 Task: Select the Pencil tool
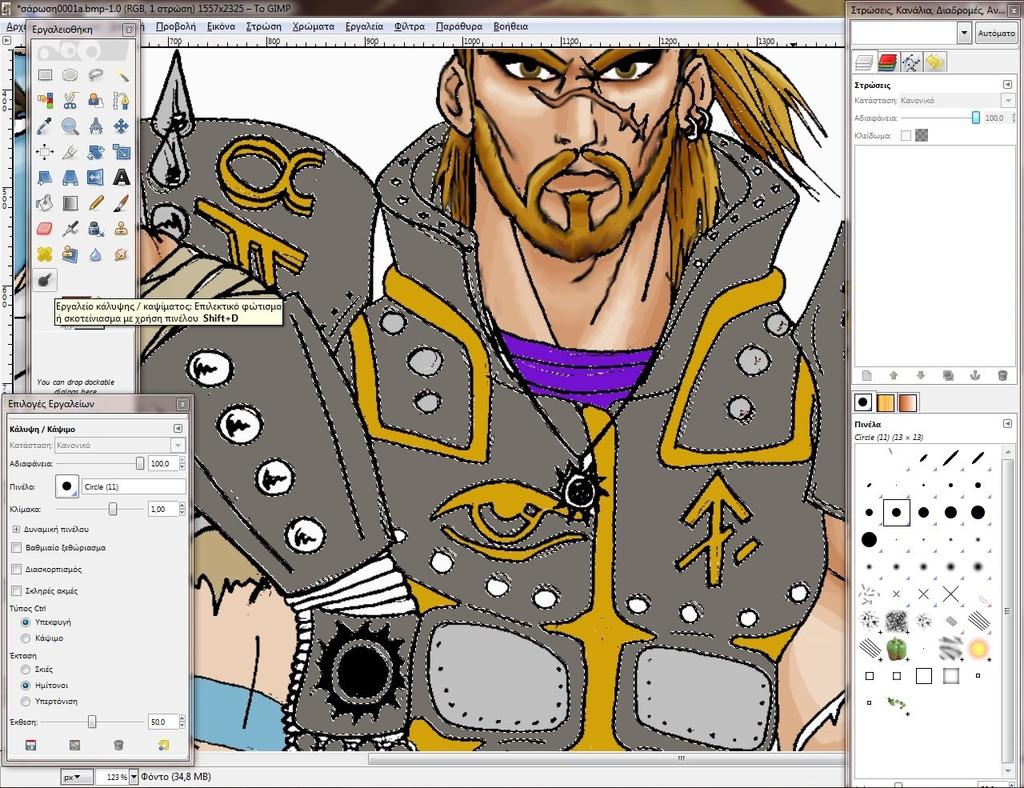(95, 203)
